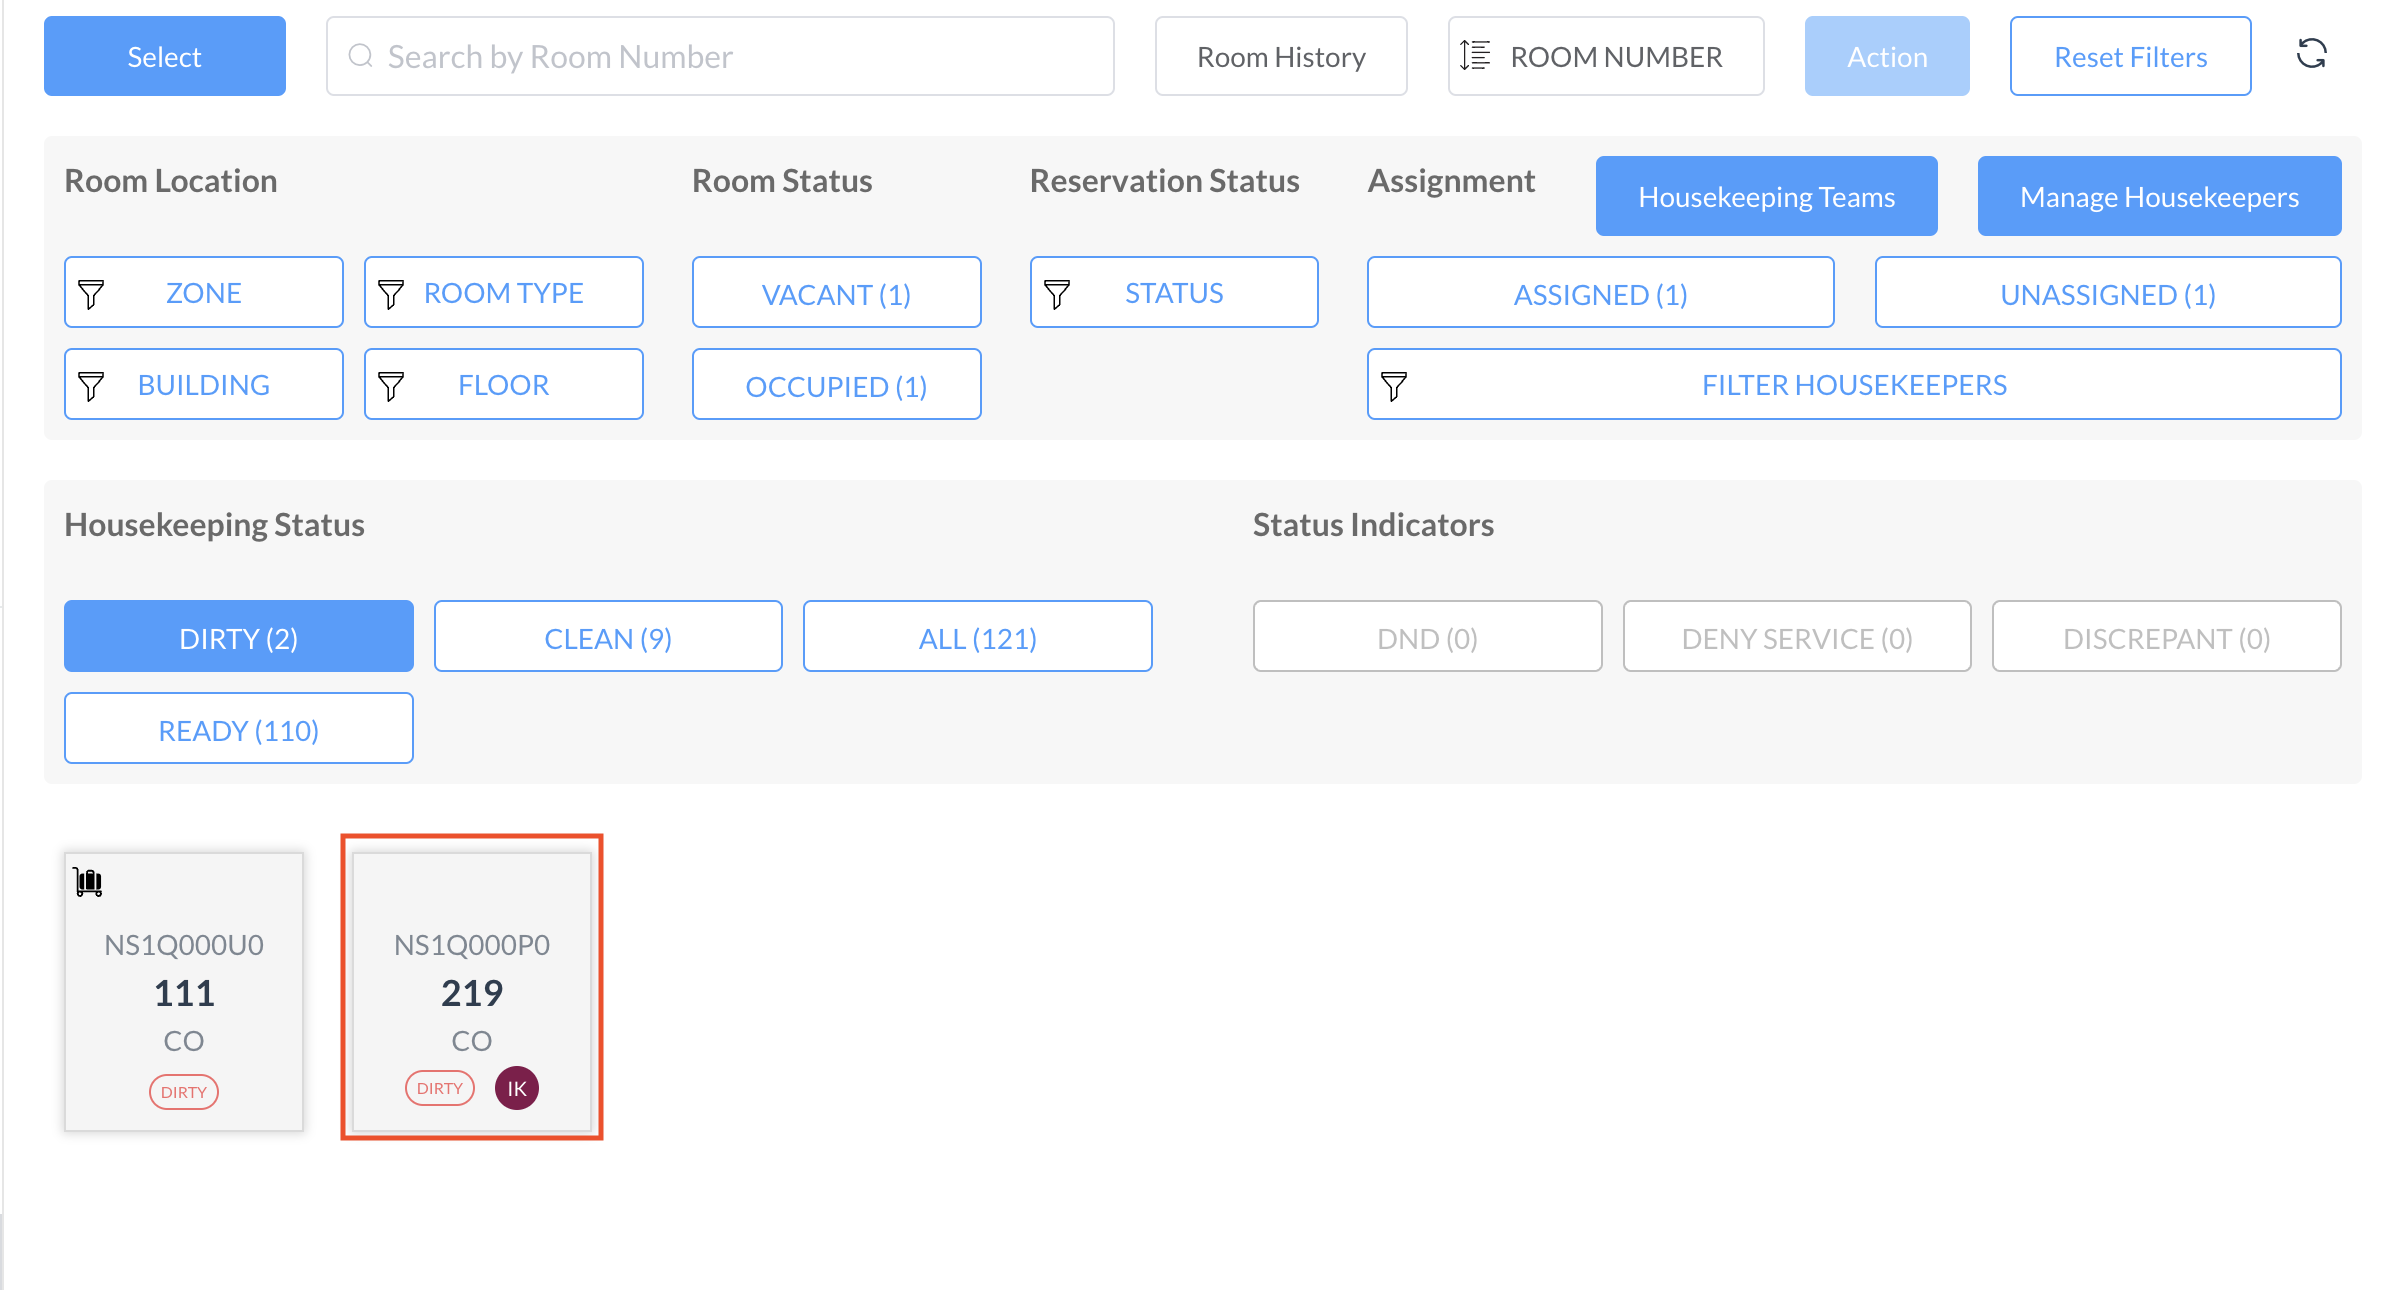Click the funnel icon on FILTER HOUSEKEEPERS
Viewport: 2402px width, 1290px height.
coord(1394,385)
